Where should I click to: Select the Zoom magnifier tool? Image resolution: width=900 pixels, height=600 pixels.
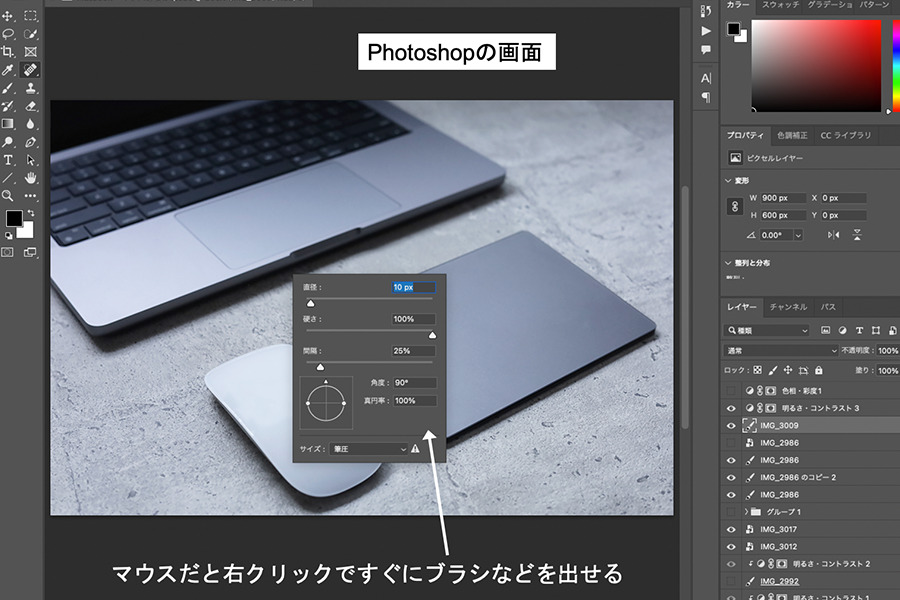(7, 196)
